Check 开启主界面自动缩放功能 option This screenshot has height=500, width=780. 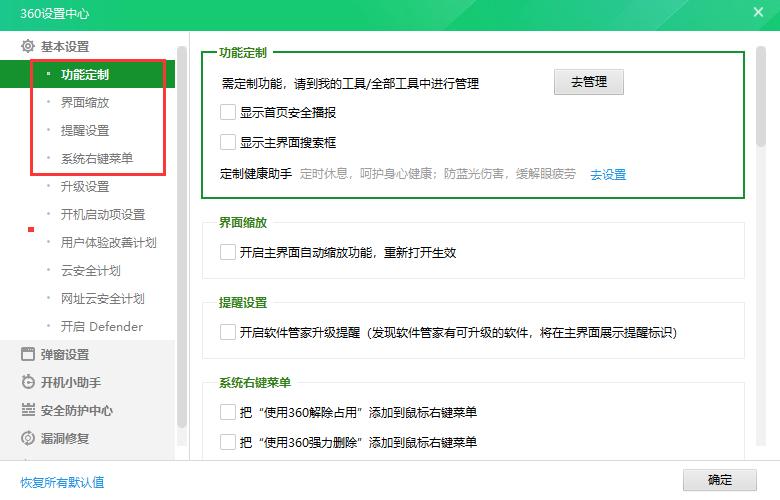coord(228,252)
